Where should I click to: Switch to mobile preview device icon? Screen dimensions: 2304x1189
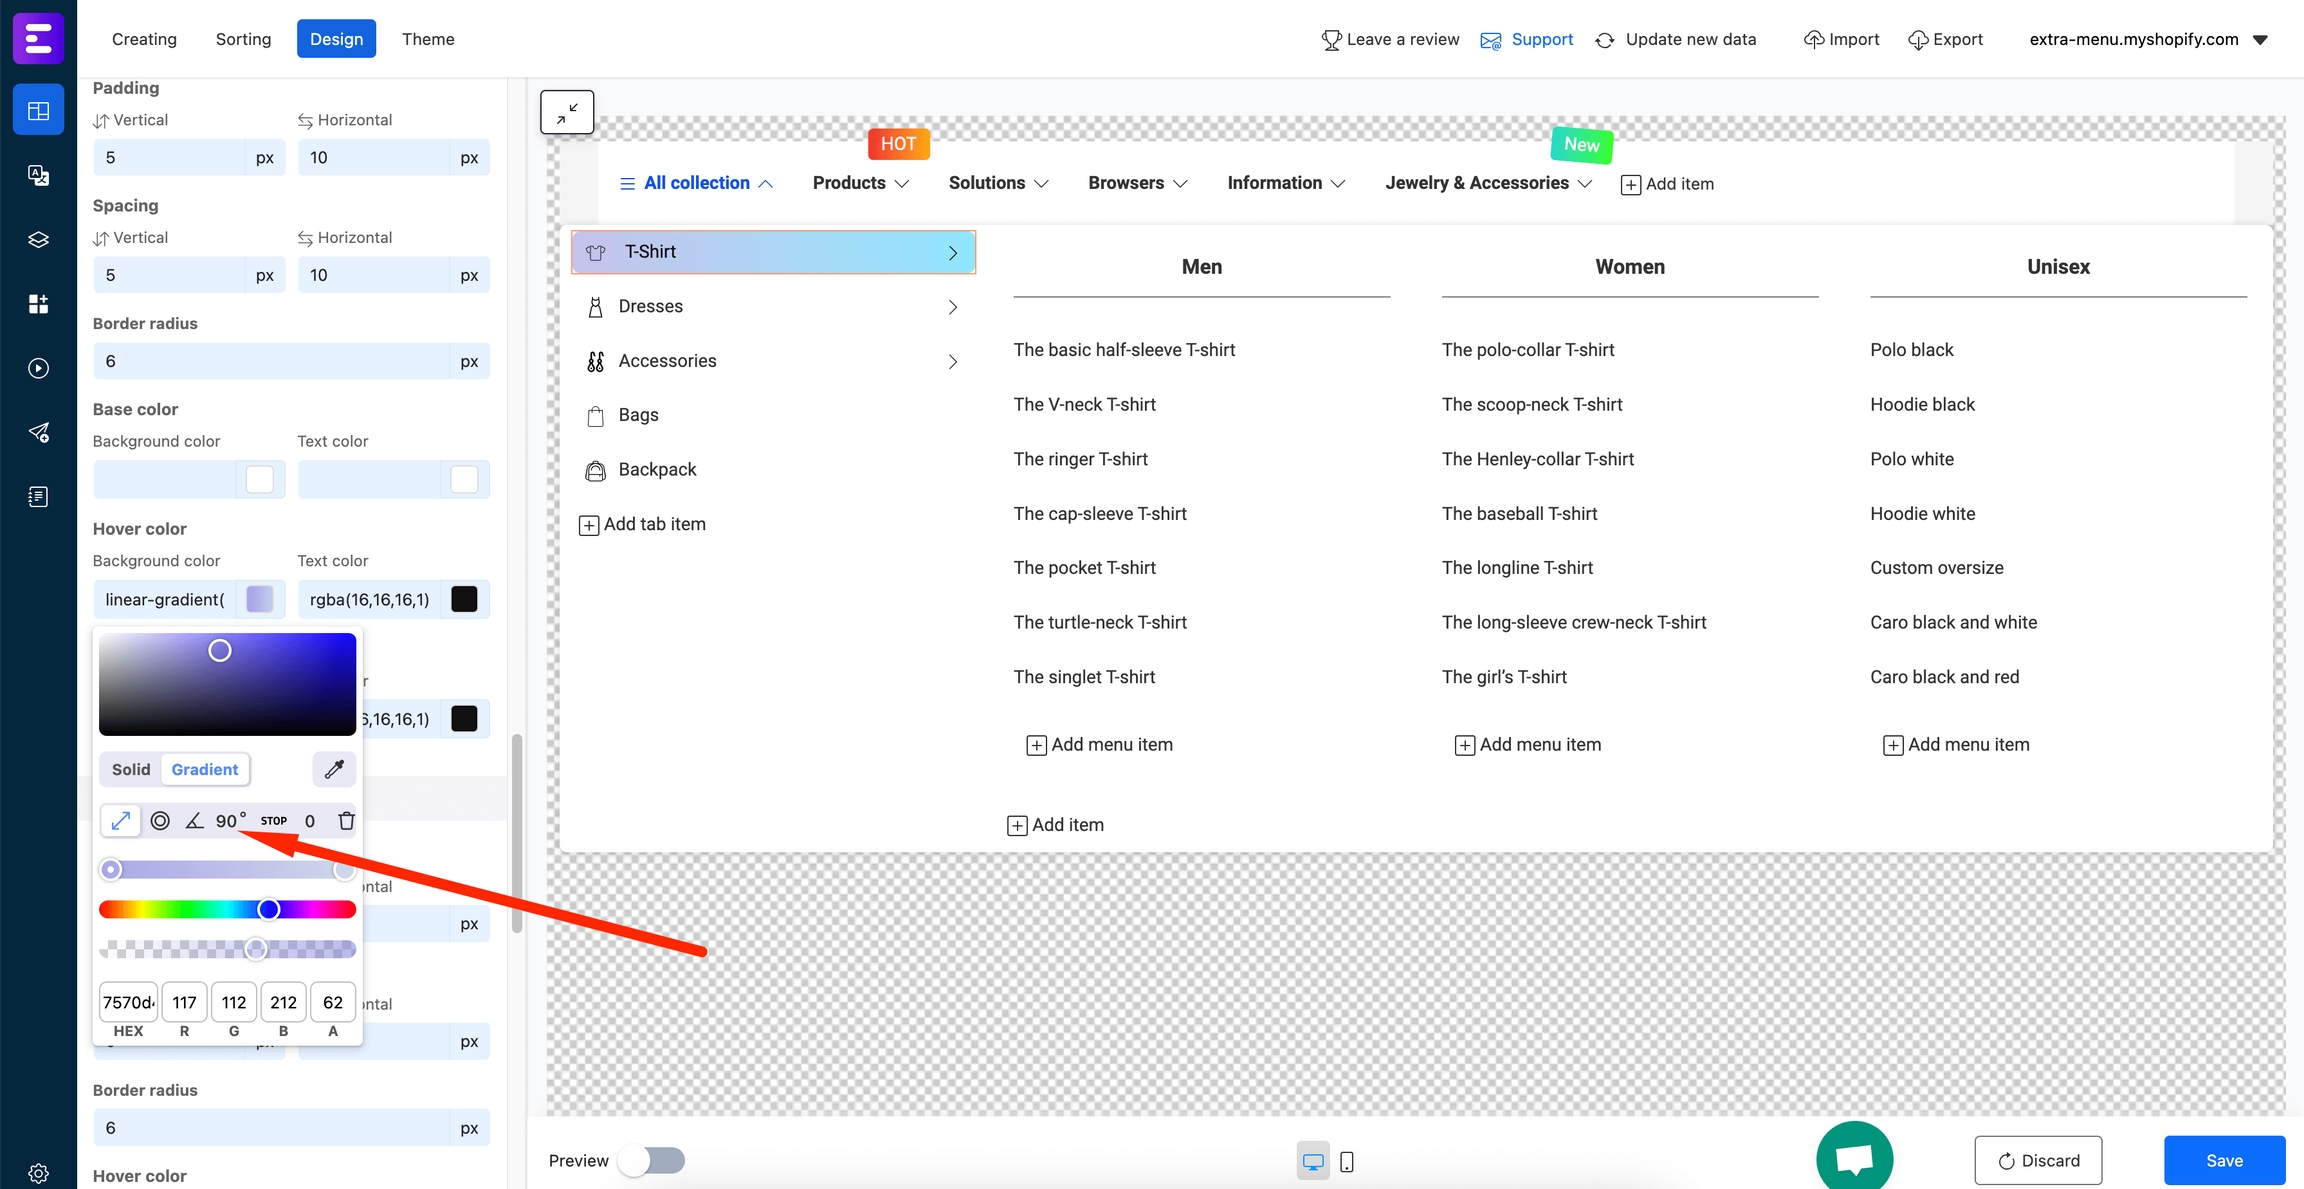click(1347, 1161)
